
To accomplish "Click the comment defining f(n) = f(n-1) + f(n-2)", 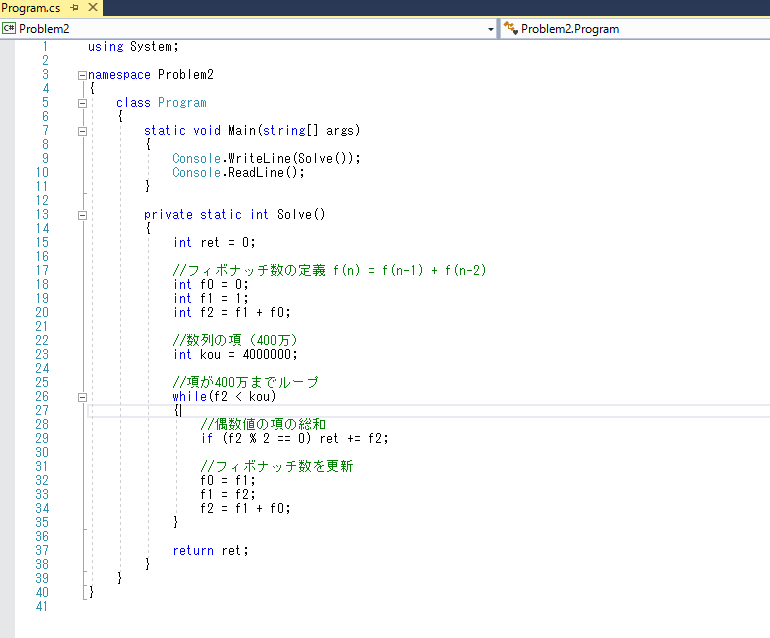I will 330,270.
